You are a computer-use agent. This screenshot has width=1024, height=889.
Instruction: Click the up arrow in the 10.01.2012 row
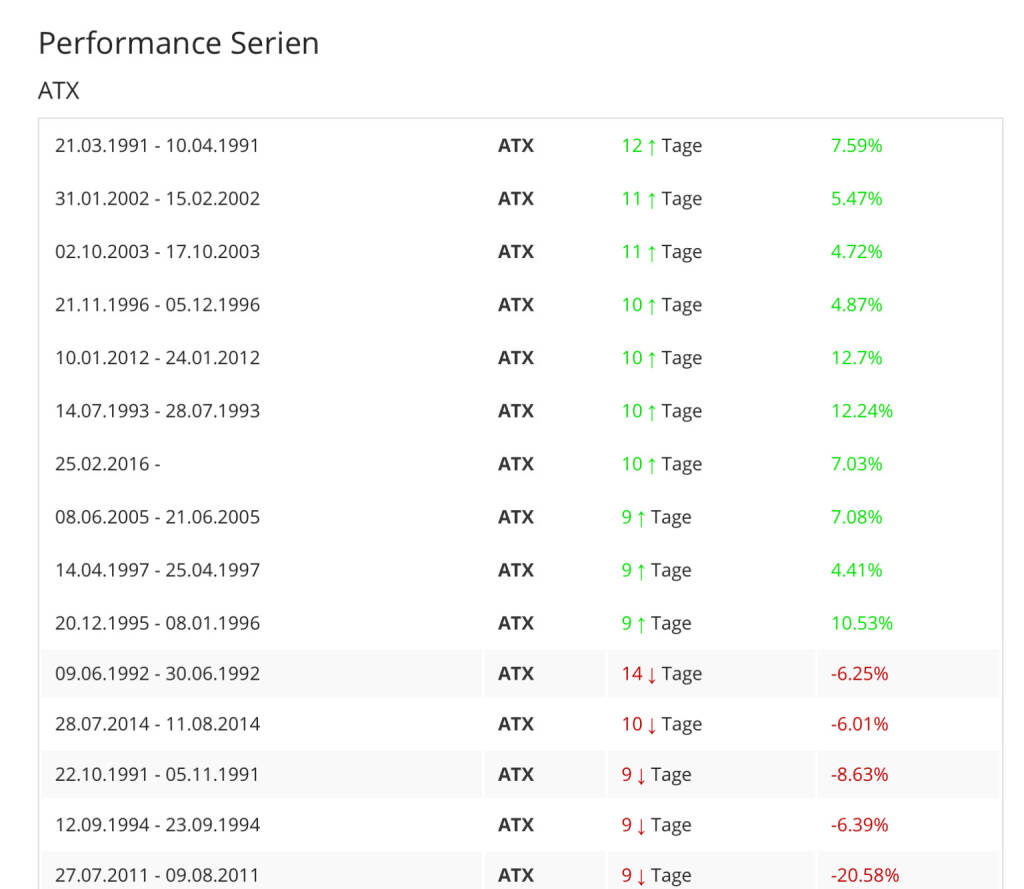point(652,358)
